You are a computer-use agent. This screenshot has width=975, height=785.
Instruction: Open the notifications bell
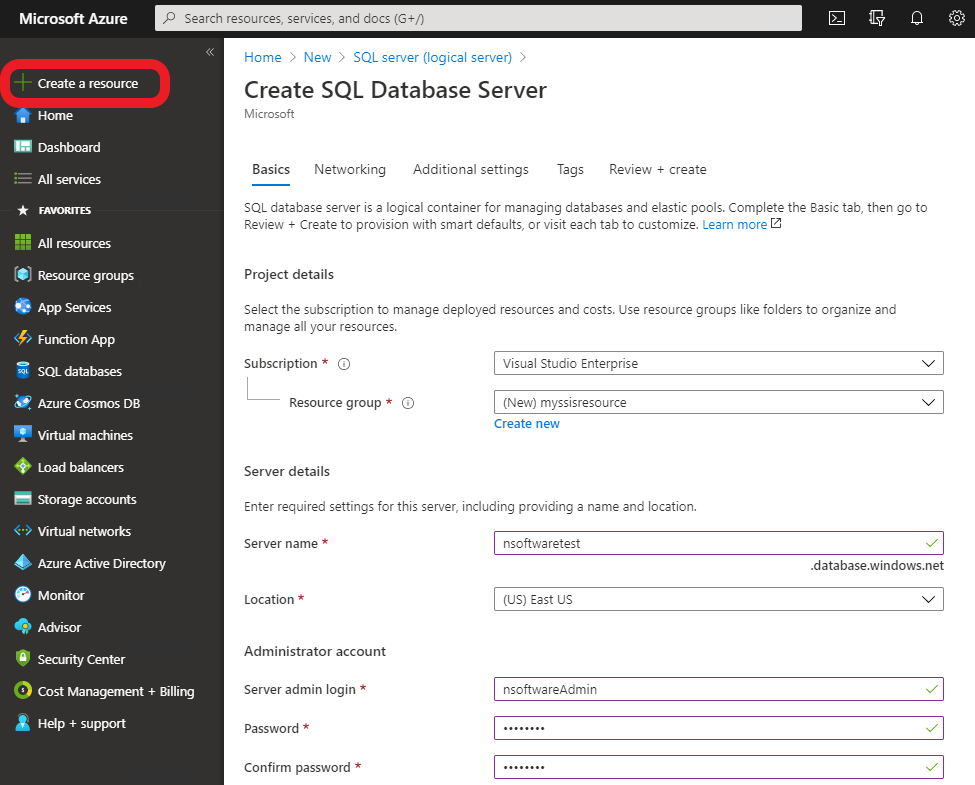click(x=917, y=18)
